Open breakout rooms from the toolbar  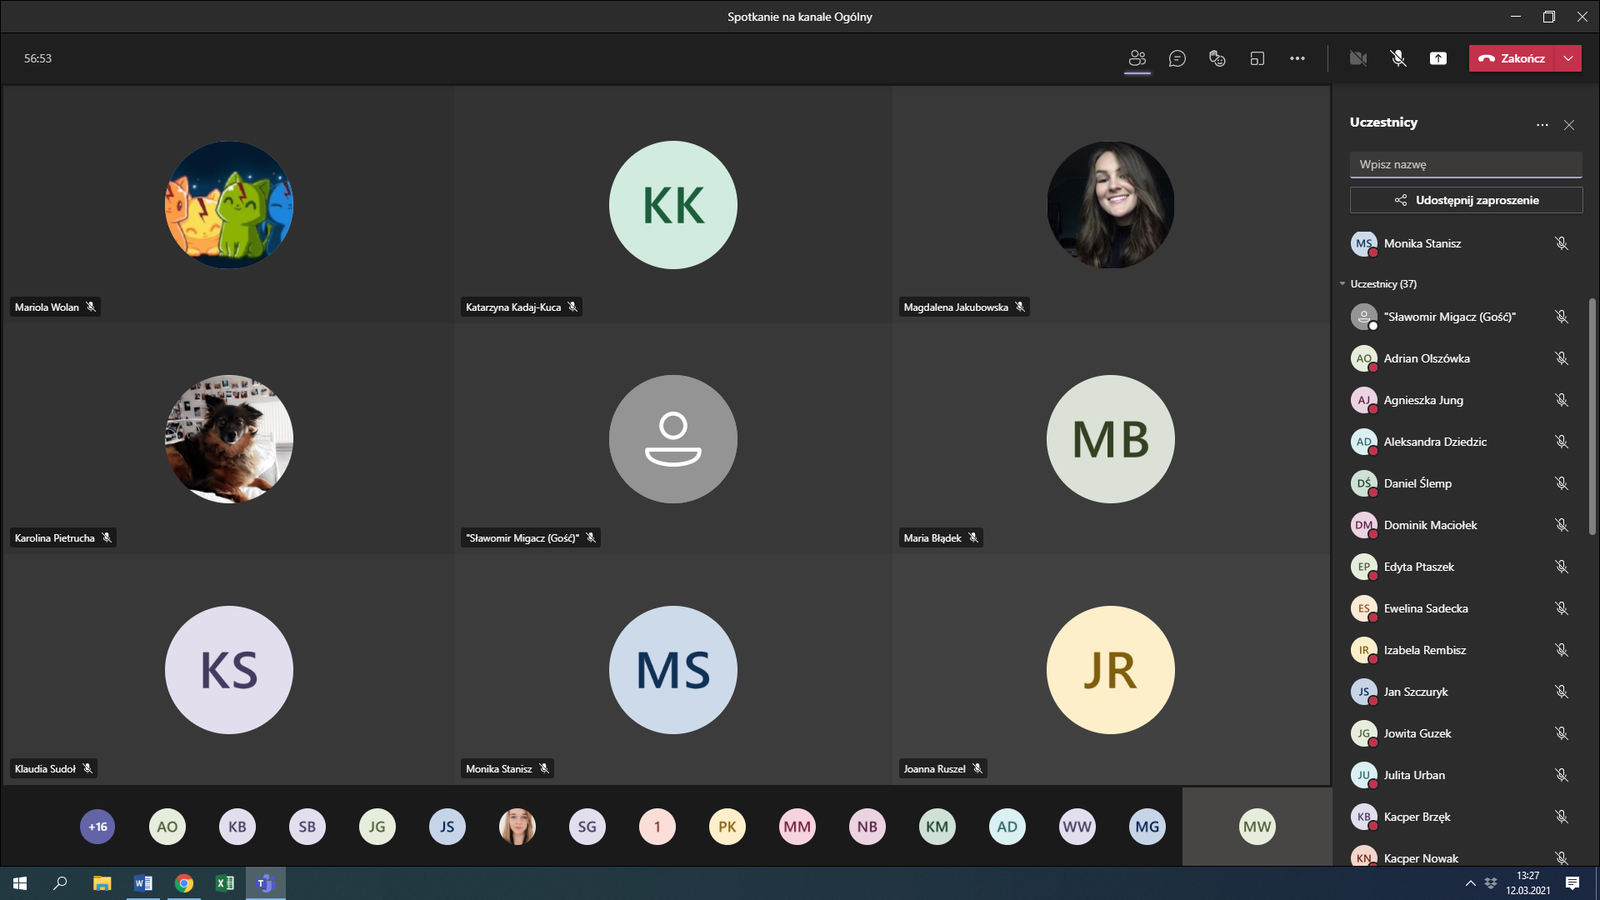click(x=1257, y=58)
